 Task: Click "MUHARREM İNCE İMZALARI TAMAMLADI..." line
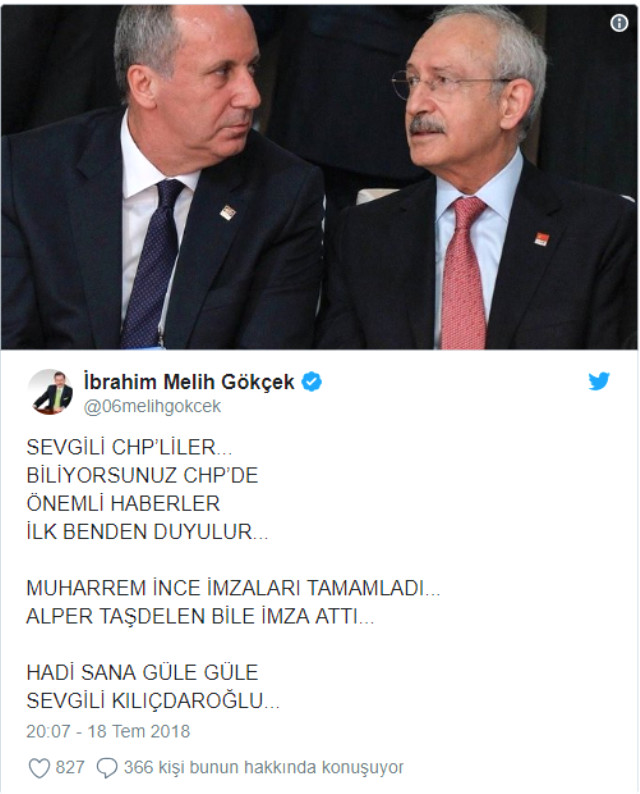[x=233, y=588]
